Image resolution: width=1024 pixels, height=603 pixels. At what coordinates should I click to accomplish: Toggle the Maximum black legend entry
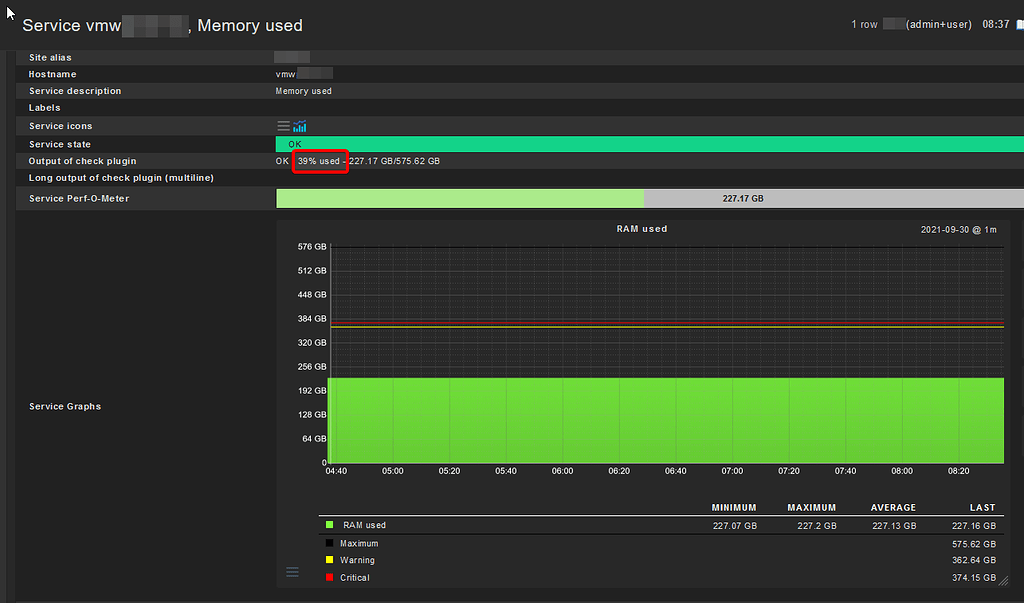pyautogui.click(x=329, y=542)
